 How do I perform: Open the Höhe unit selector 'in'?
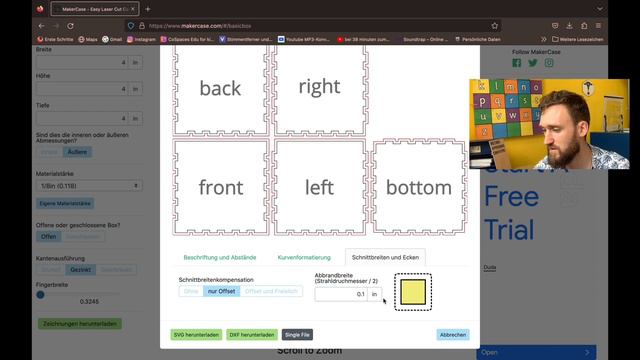tap(136, 89)
